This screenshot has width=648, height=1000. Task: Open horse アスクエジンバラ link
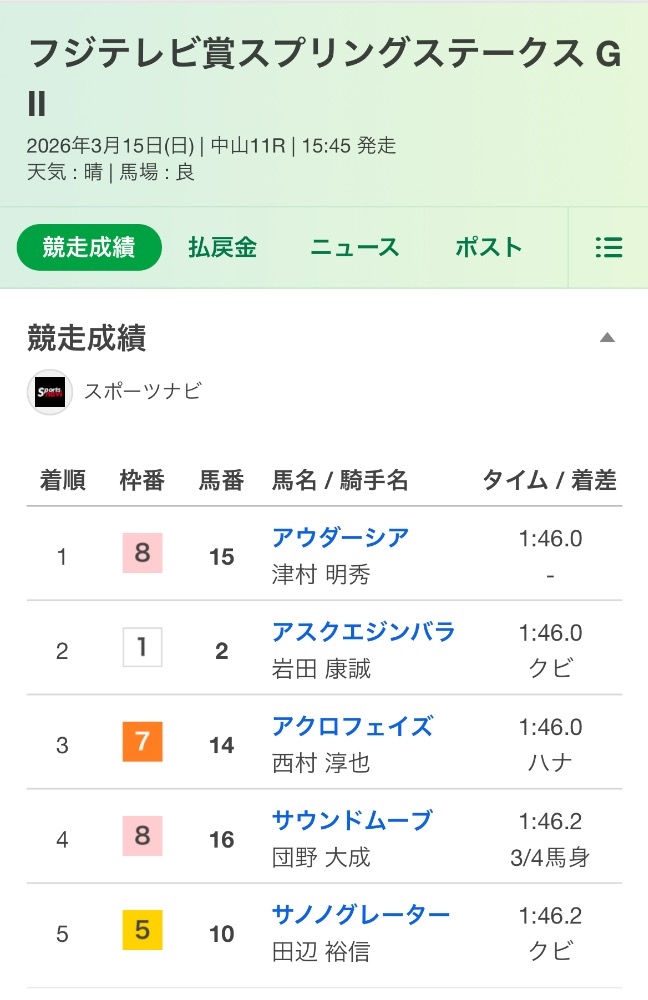point(363,632)
